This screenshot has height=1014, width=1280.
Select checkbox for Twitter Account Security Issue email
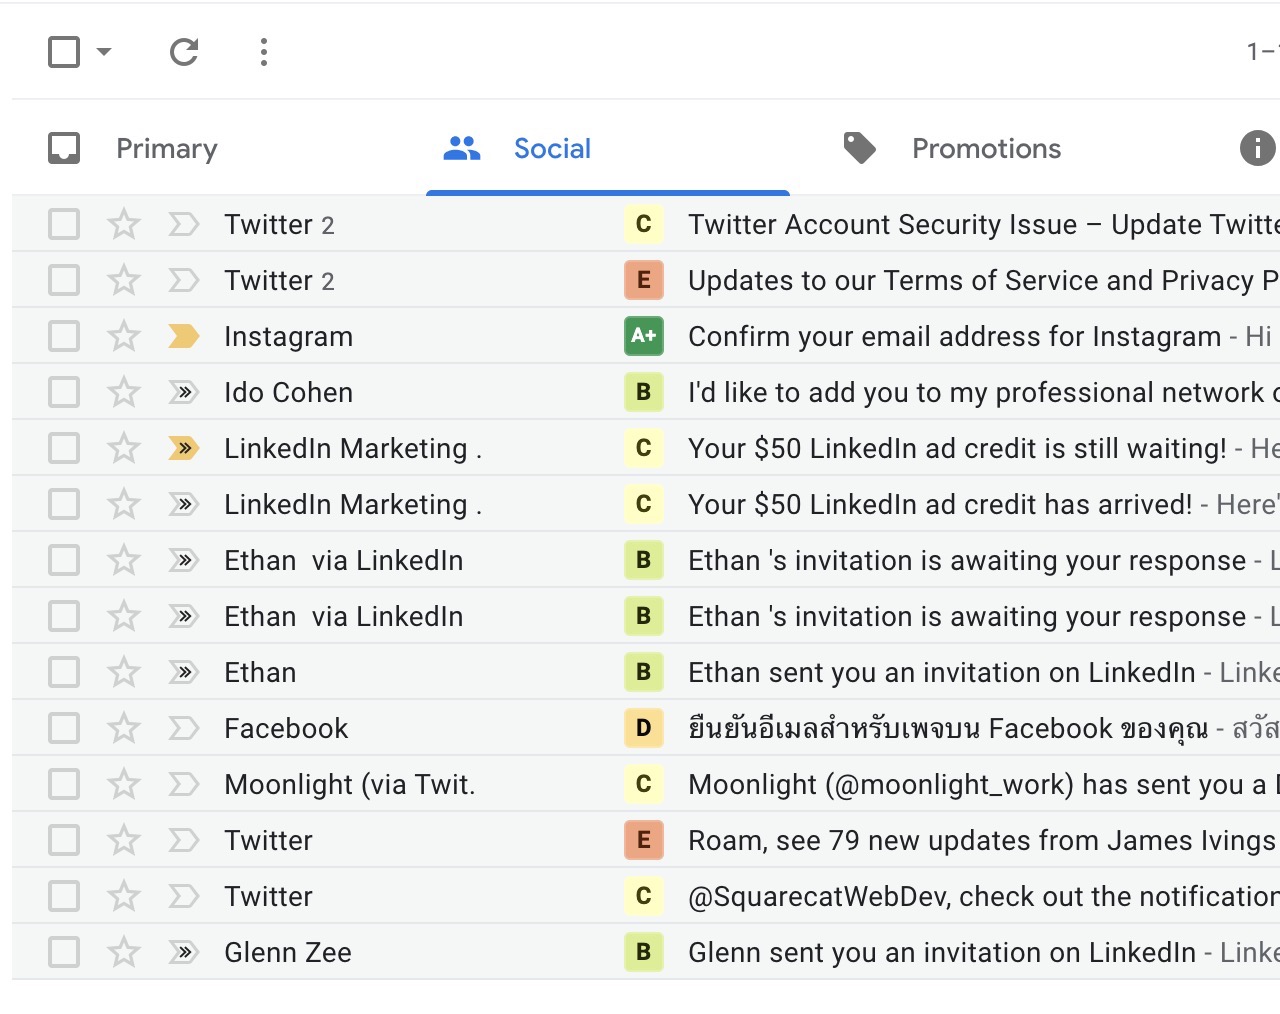pos(64,224)
